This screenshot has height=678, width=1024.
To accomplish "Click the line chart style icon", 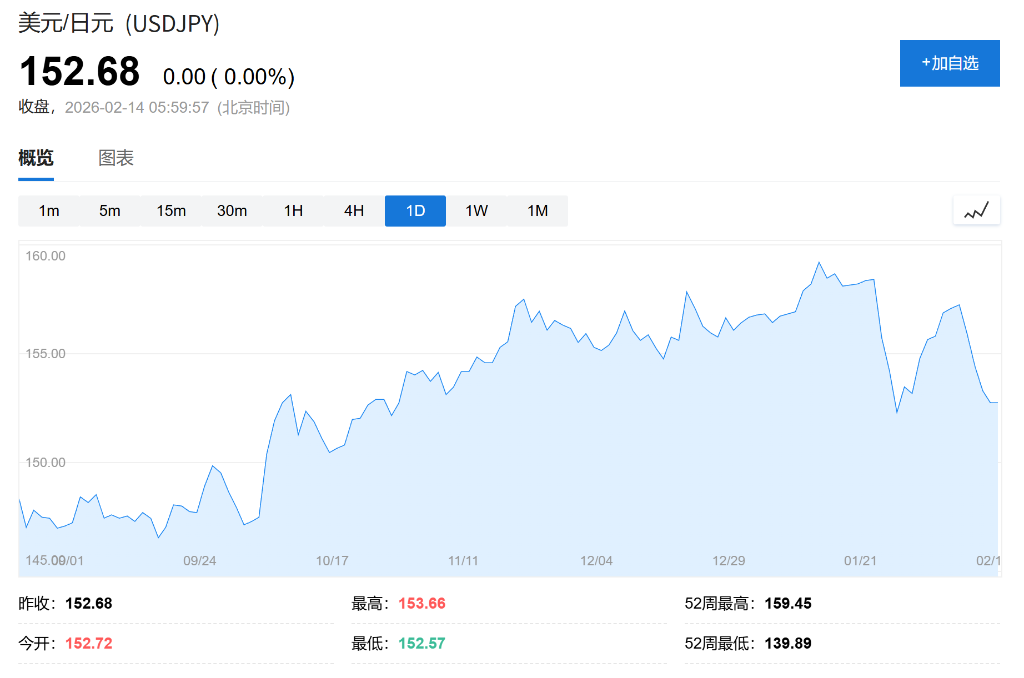I will click(x=976, y=210).
